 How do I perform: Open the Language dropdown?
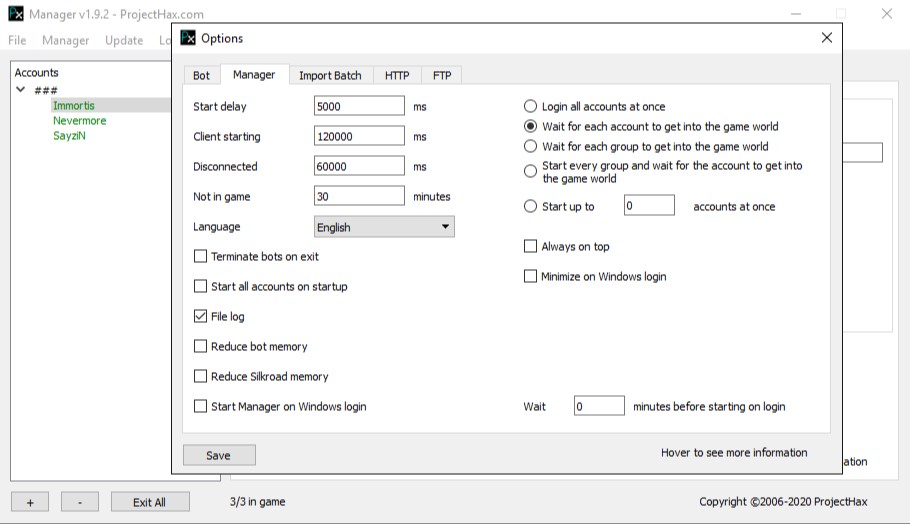click(x=384, y=227)
